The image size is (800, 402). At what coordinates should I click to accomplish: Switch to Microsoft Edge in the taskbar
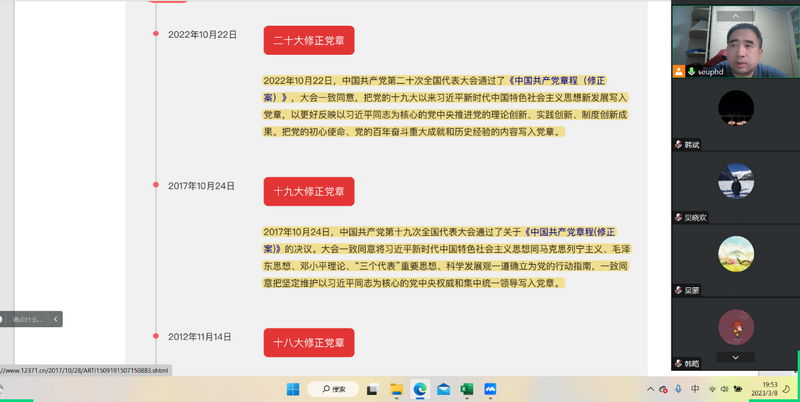click(420, 389)
